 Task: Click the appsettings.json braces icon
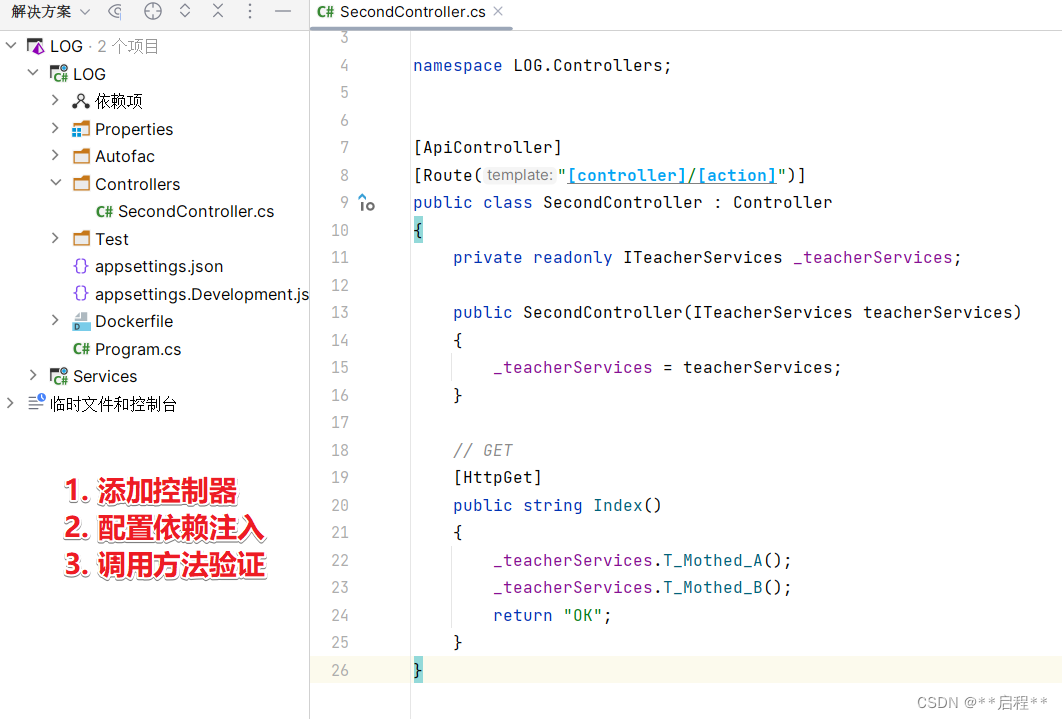point(81,266)
